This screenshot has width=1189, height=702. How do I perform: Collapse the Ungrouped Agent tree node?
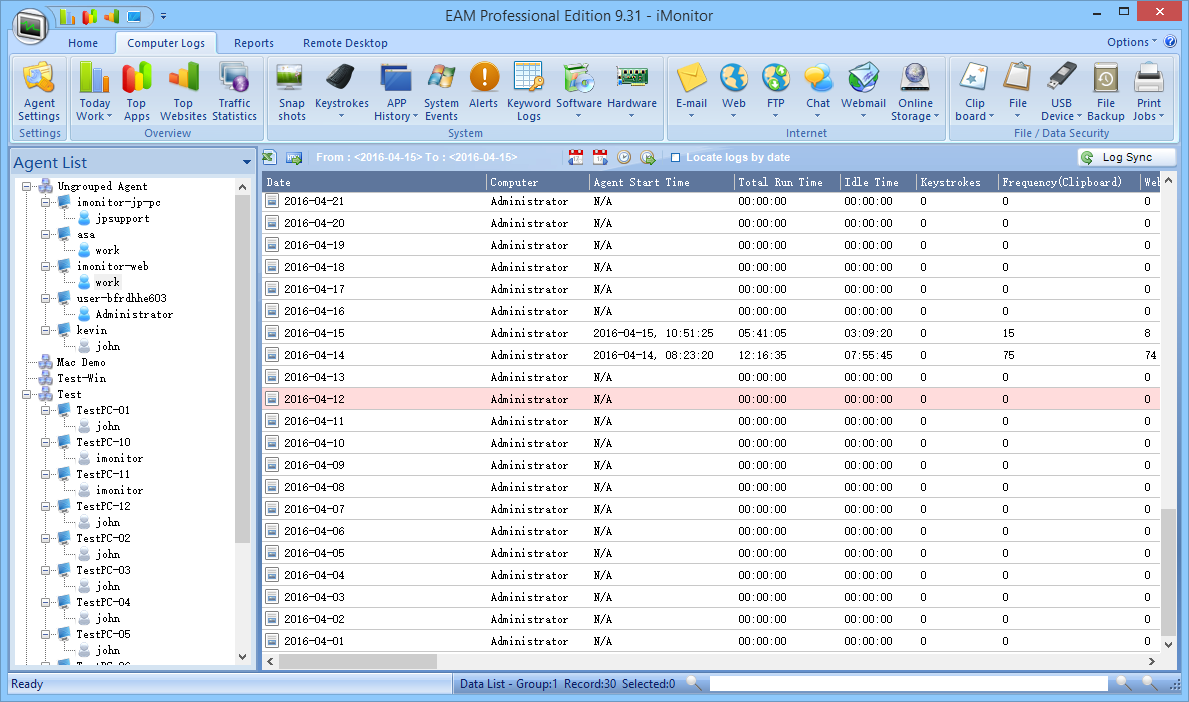(x=27, y=187)
